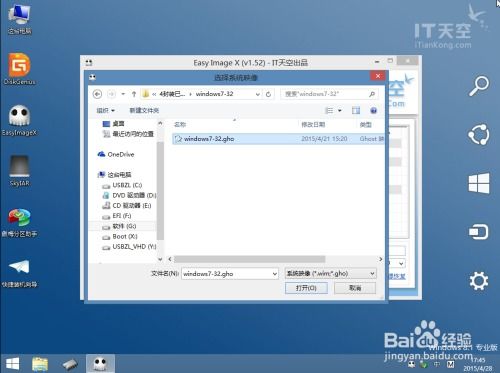This screenshot has height=373, width=500.
Task: Open the Organize menu in dialog toolbar
Action: pos(105,110)
